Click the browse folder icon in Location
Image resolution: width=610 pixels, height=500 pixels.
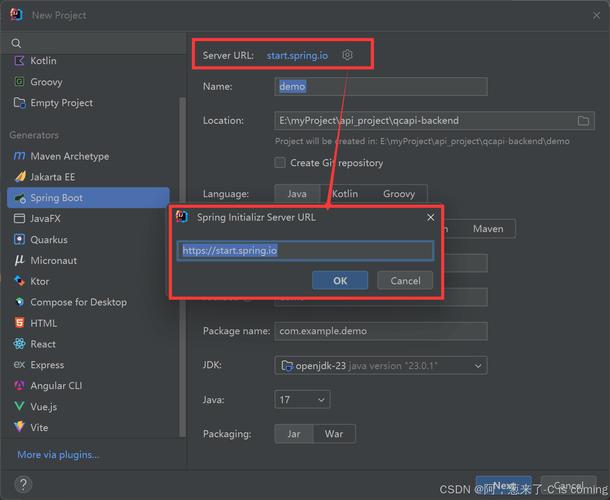pyautogui.click(x=584, y=121)
